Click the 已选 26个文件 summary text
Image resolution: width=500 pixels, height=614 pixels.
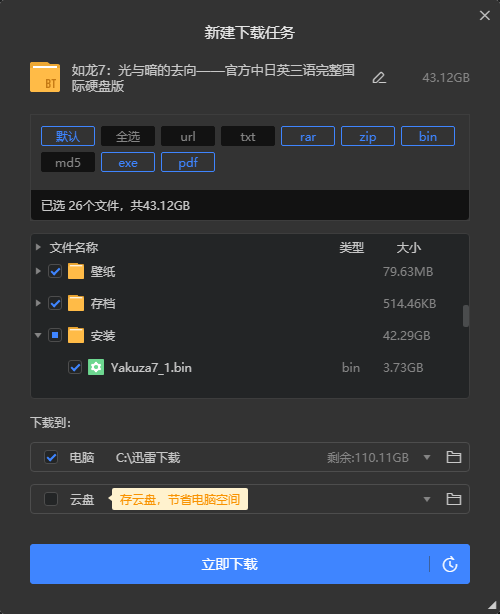click(x=116, y=206)
